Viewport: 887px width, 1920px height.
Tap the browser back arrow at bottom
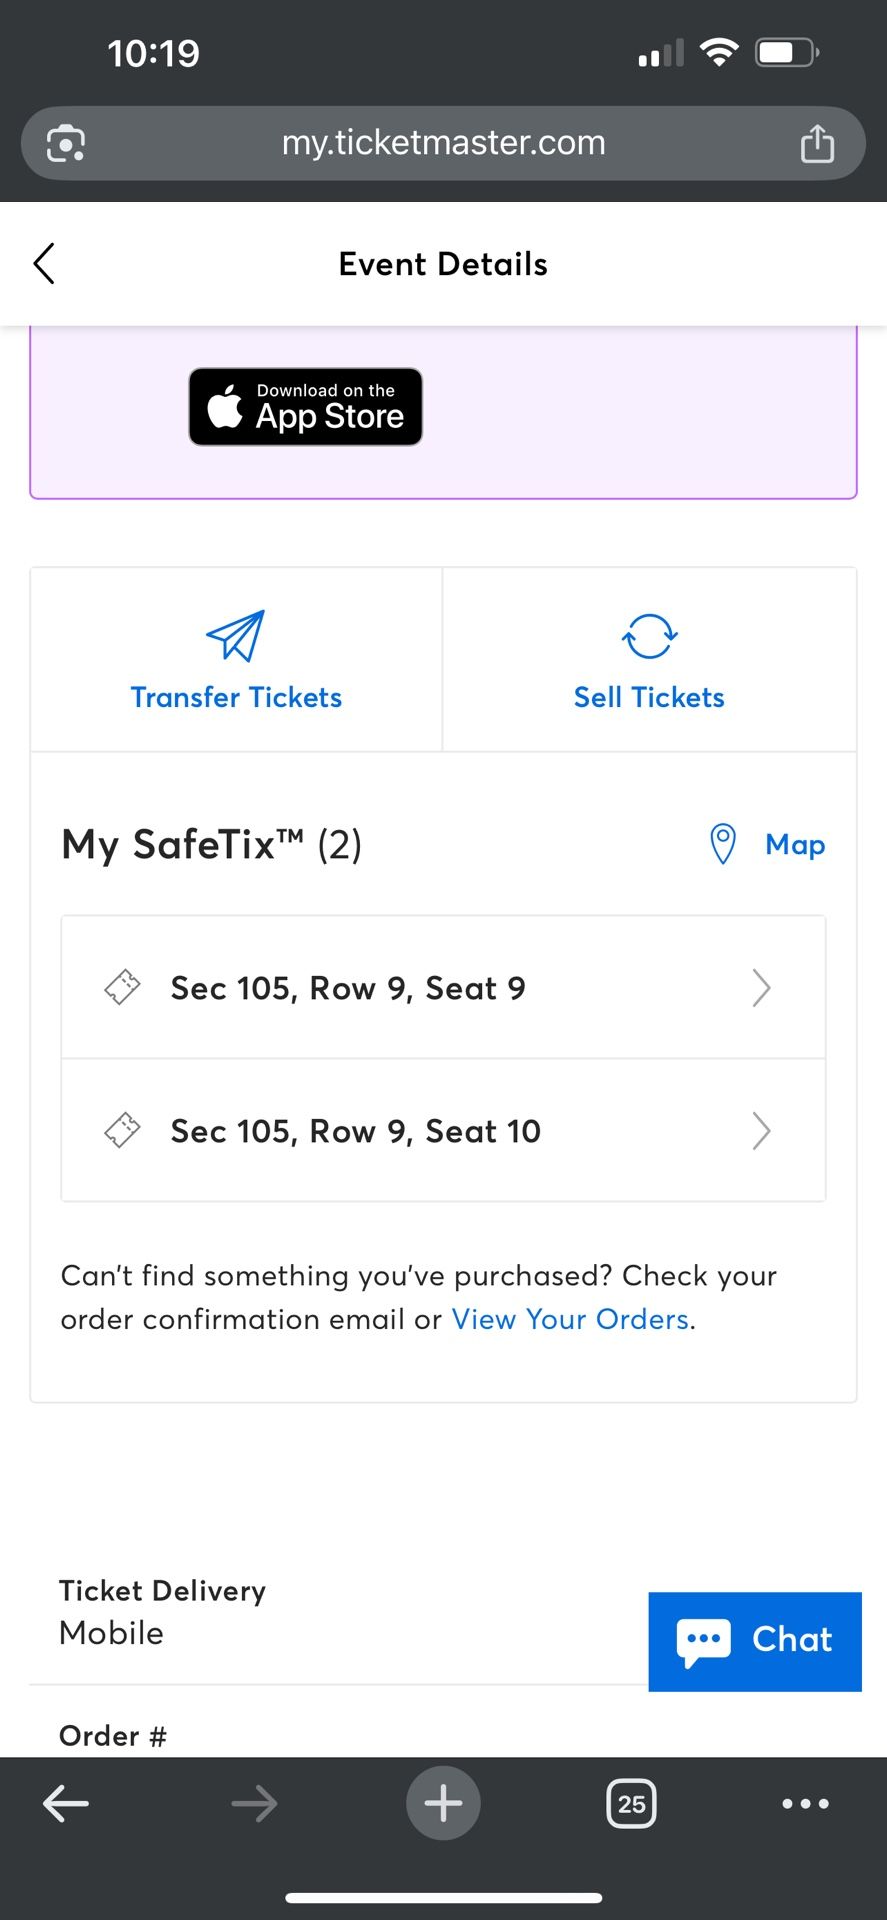pos(66,1804)
